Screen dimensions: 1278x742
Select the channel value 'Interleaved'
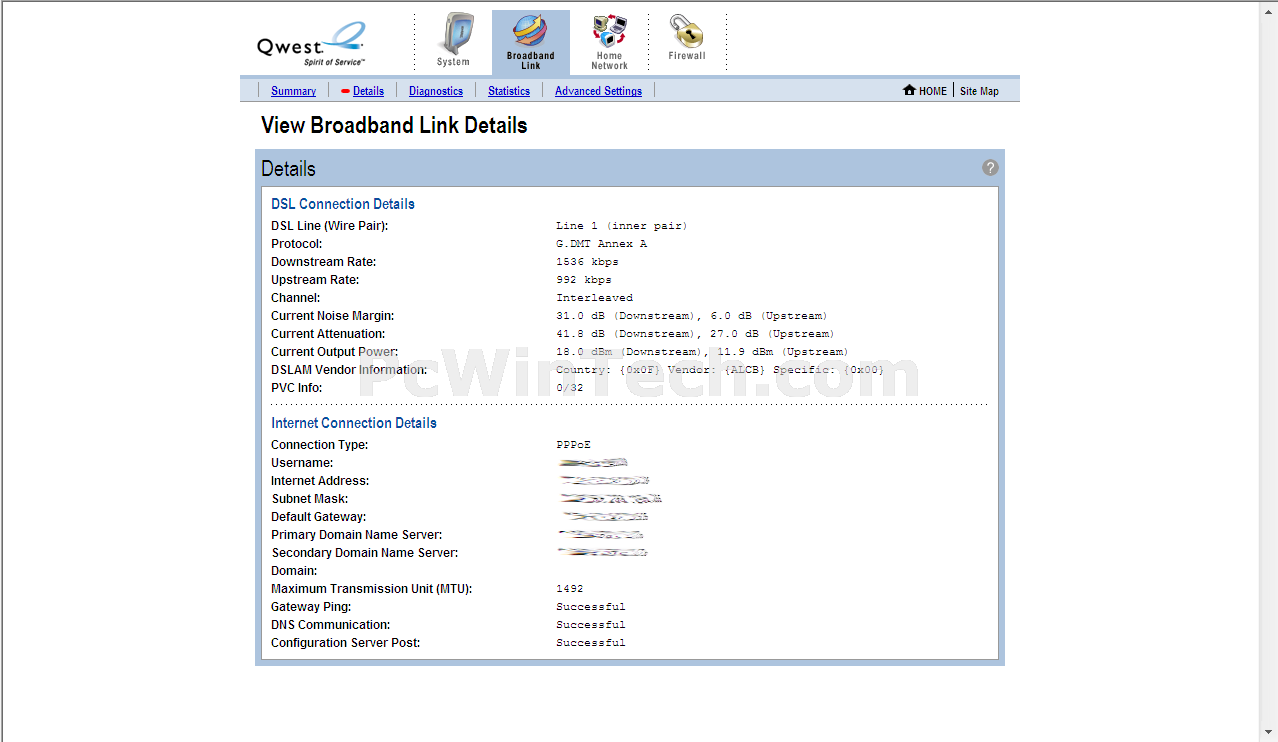coord(594,298)
